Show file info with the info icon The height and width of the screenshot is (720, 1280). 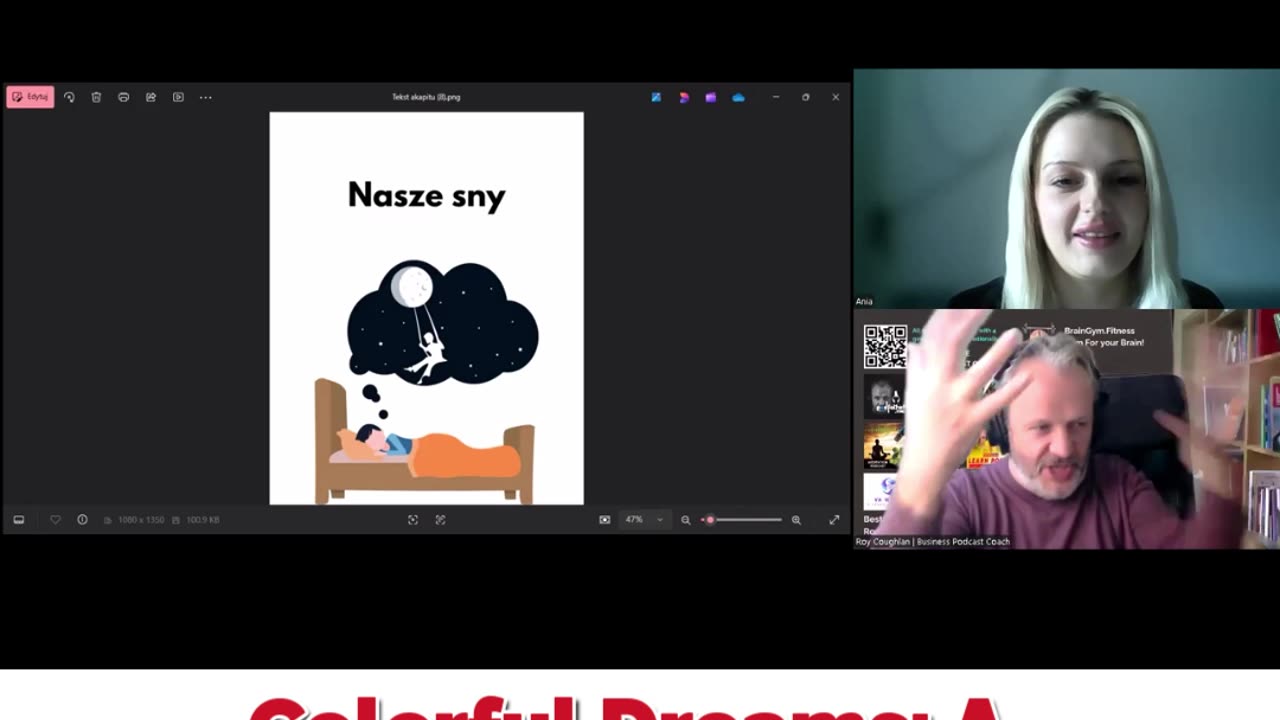click(82, 520)
